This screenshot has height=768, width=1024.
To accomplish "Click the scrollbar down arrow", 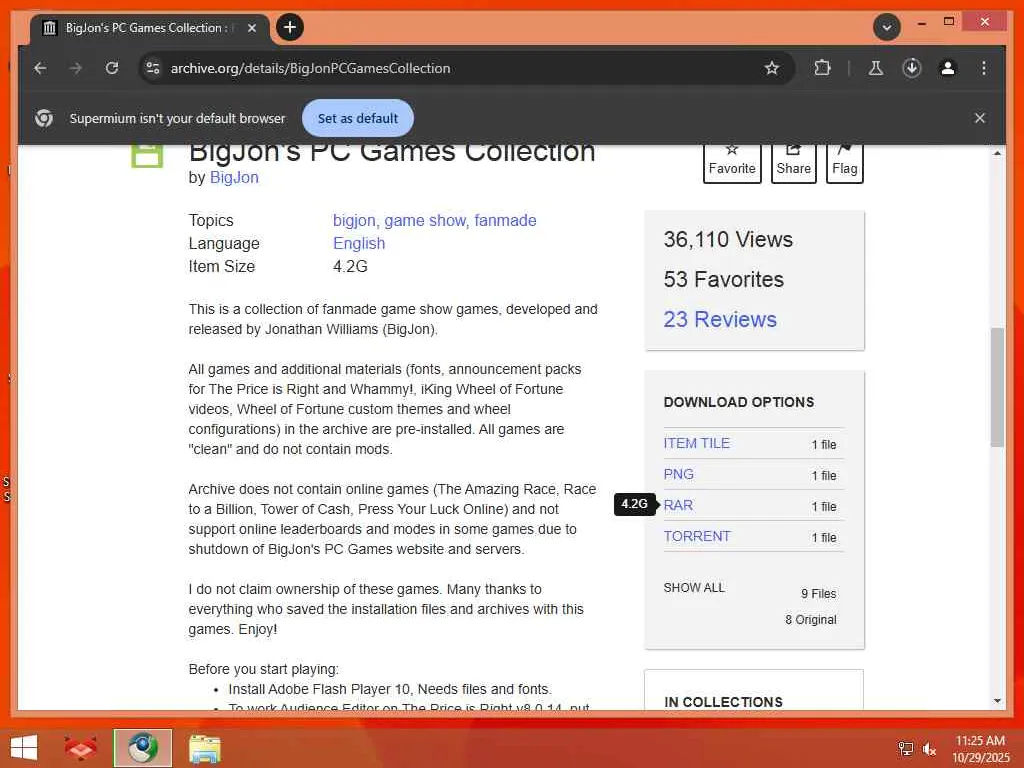I will [997, 701].
